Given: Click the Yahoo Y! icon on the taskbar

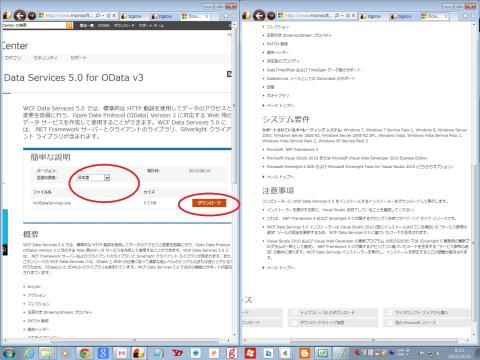Looking at the screenshot, I should tap(177, 353).
